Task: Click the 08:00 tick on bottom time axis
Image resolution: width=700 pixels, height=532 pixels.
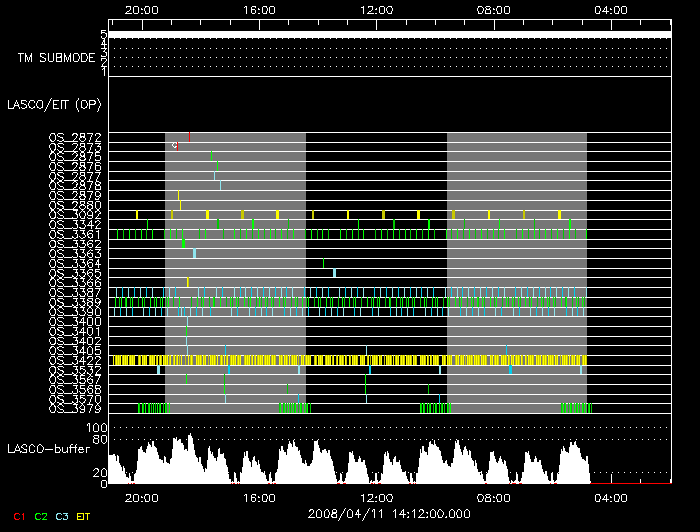Action: [x=493, y=497]
